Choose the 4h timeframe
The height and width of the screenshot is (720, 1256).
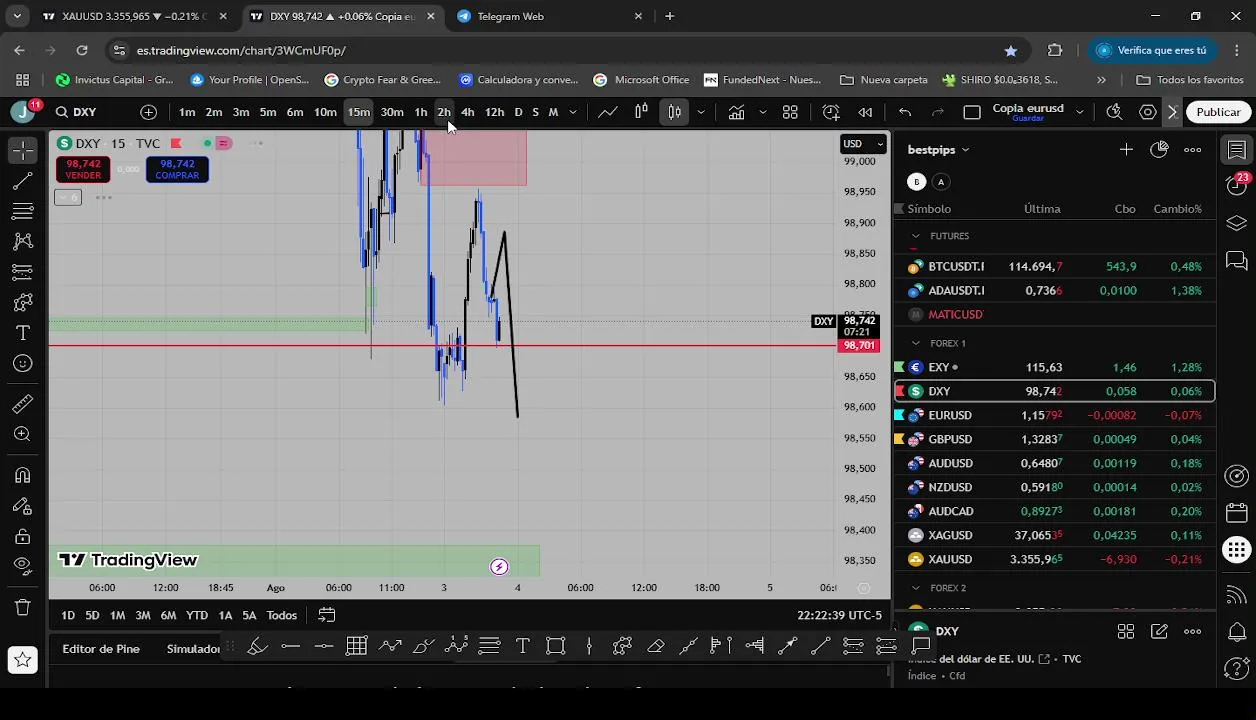click(x=467, y=112)
